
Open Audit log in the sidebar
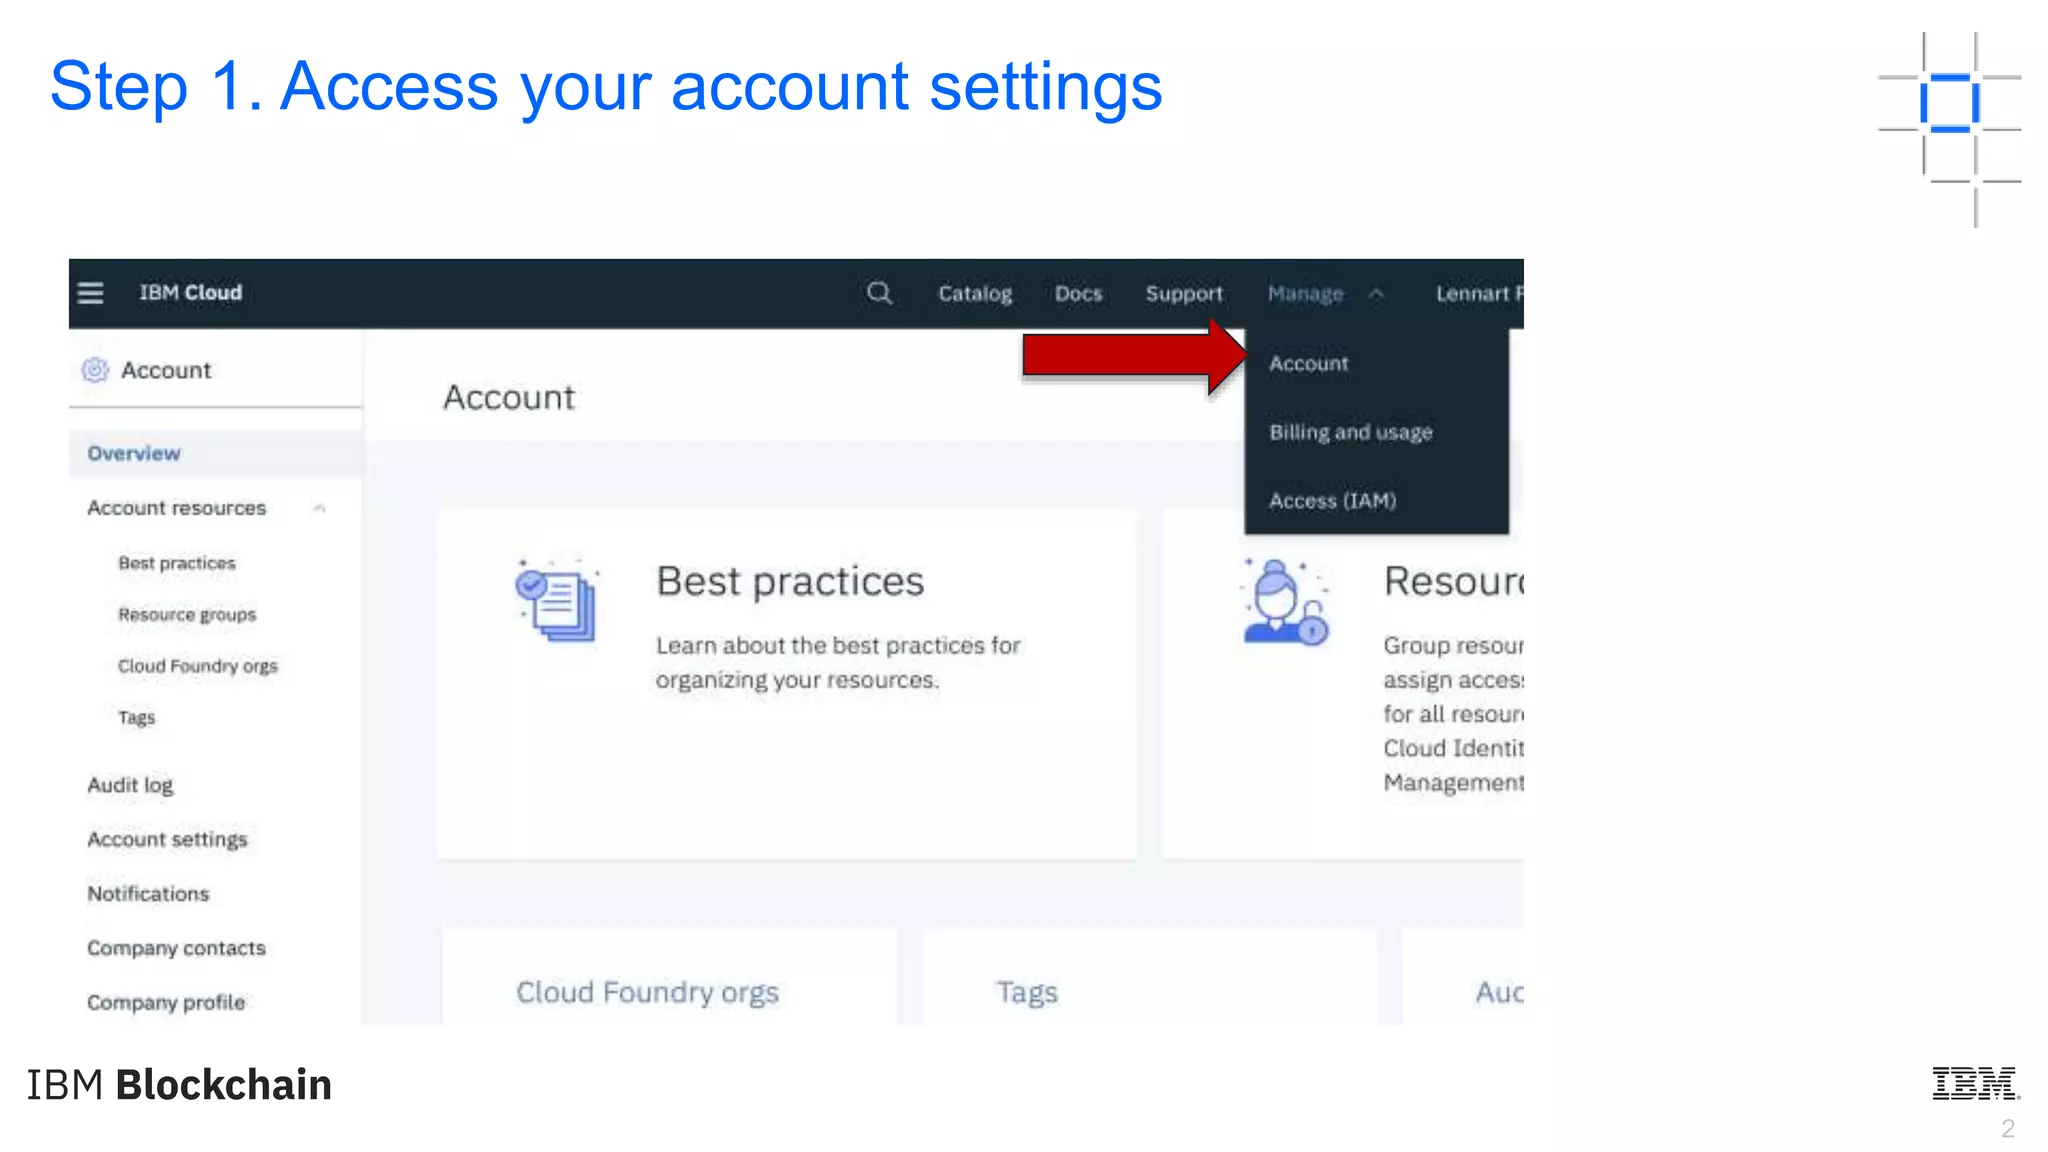[x=130, y=785]
